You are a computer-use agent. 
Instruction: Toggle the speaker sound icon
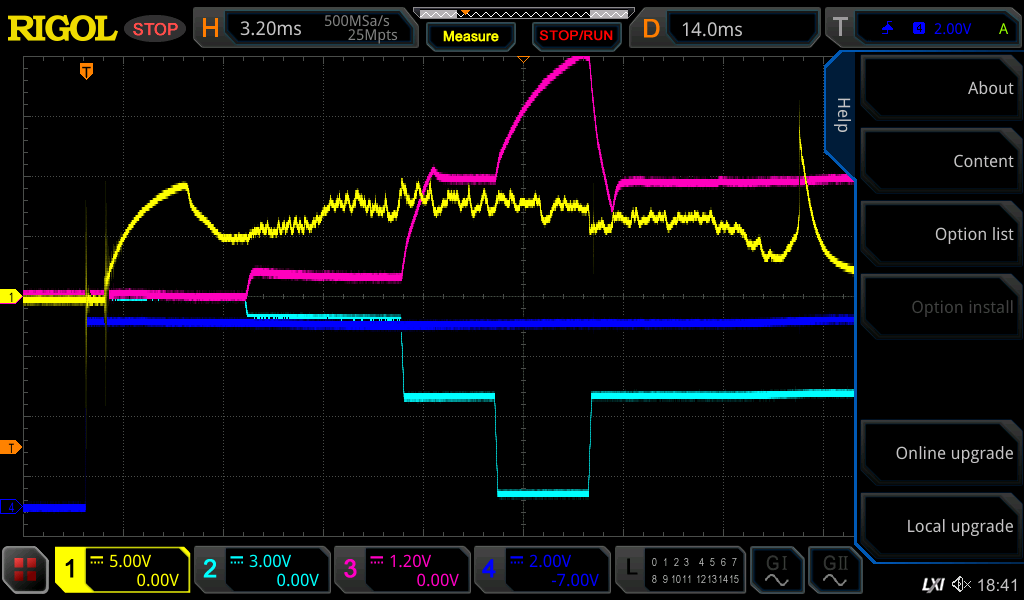pyautogui.click(x=961, y=584)
